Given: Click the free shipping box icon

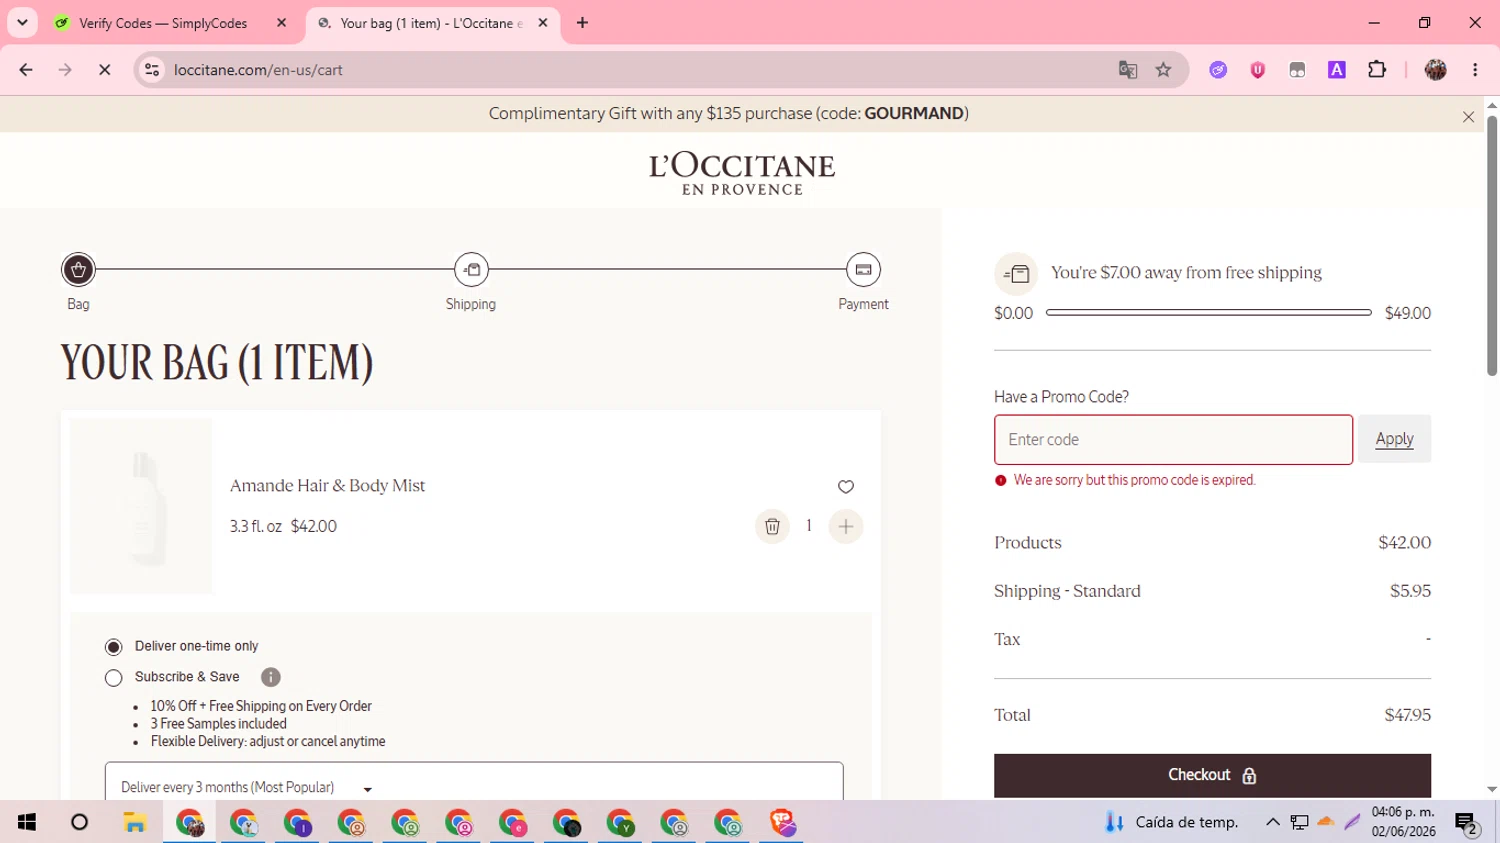Looking at the screenshot, I should [x=1016, y=273].
